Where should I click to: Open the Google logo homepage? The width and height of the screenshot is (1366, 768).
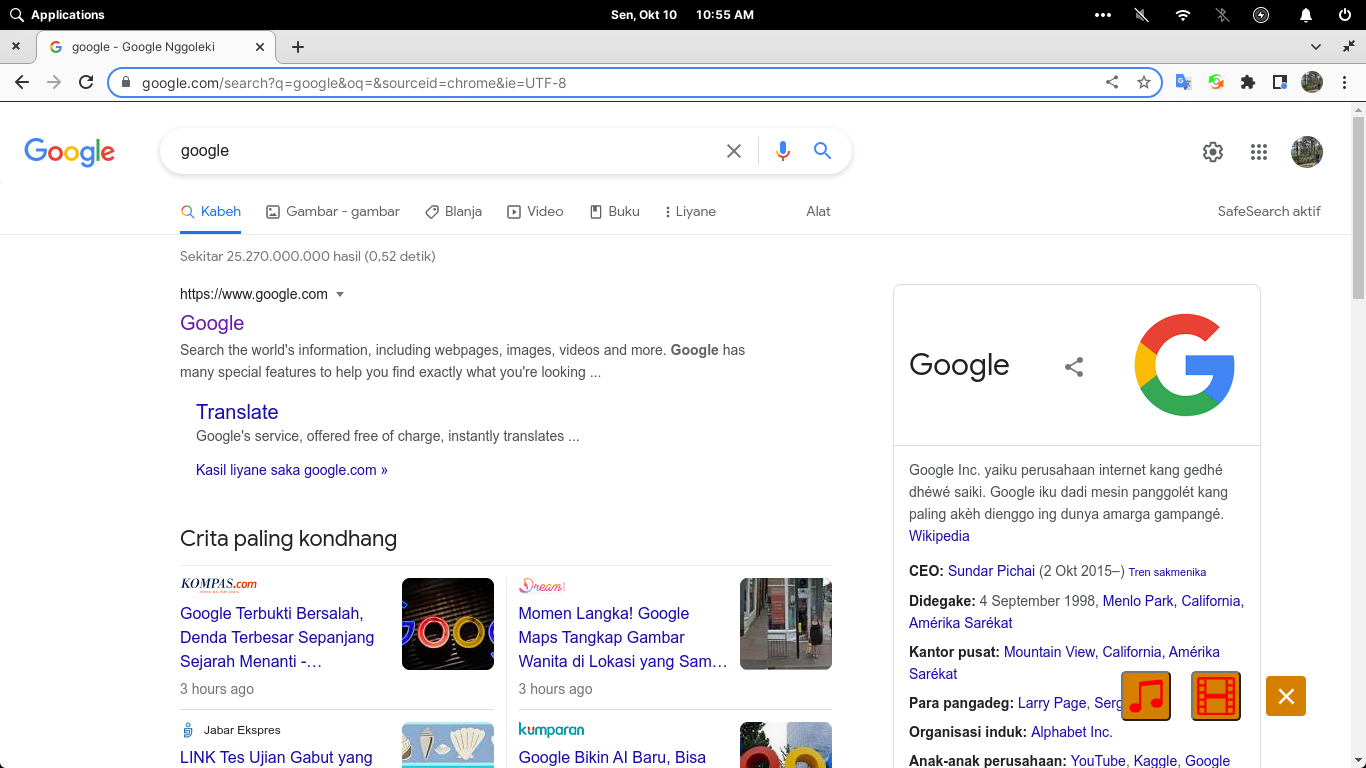69,152
